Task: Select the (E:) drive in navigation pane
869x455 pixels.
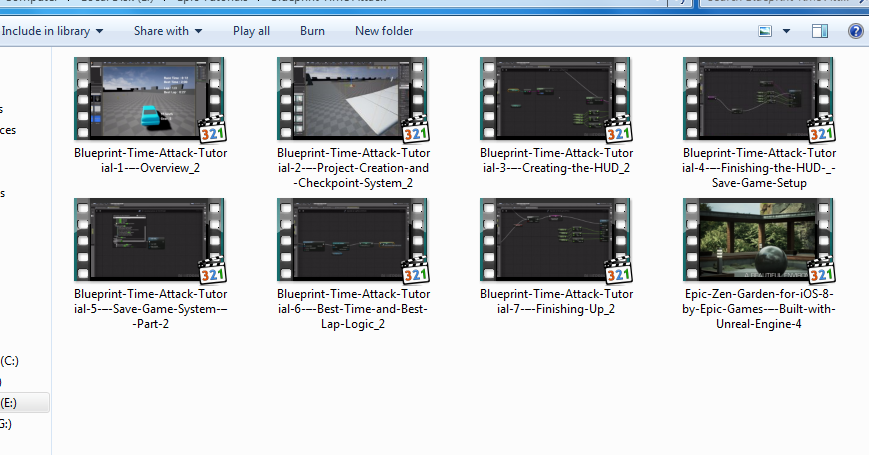Action: click(24, 403)
